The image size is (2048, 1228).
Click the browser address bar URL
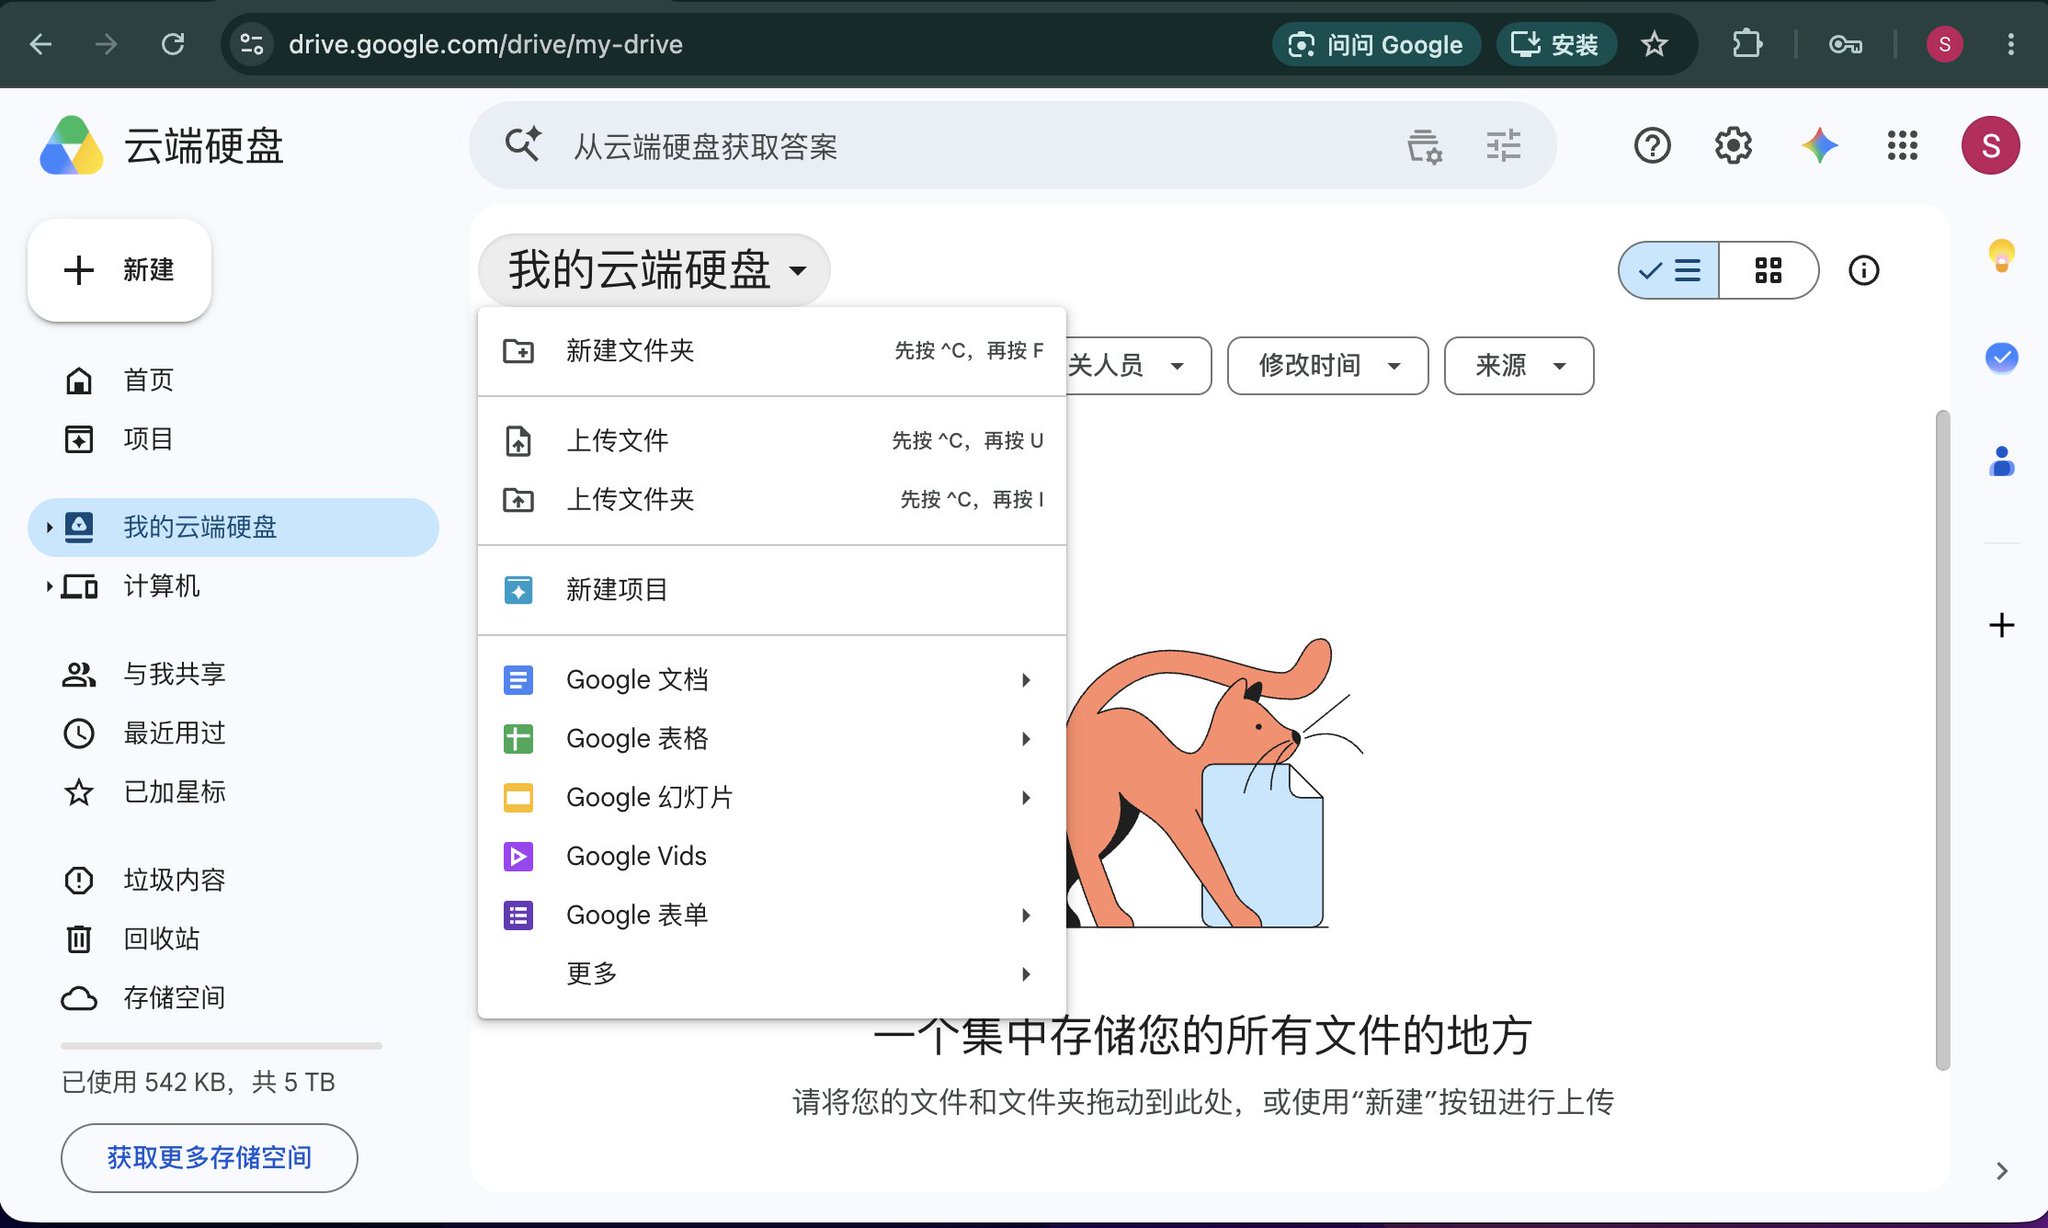[x=485, y=44]
